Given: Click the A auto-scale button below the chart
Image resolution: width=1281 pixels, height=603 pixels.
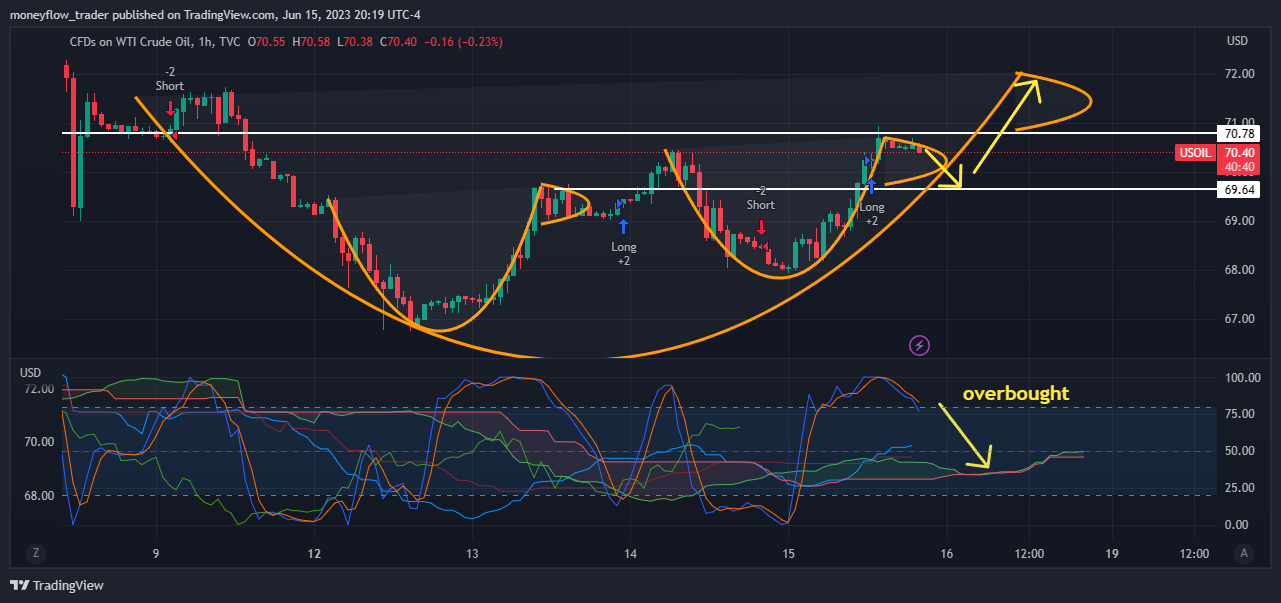Looking at the screenshot, I should (1244, 553).
